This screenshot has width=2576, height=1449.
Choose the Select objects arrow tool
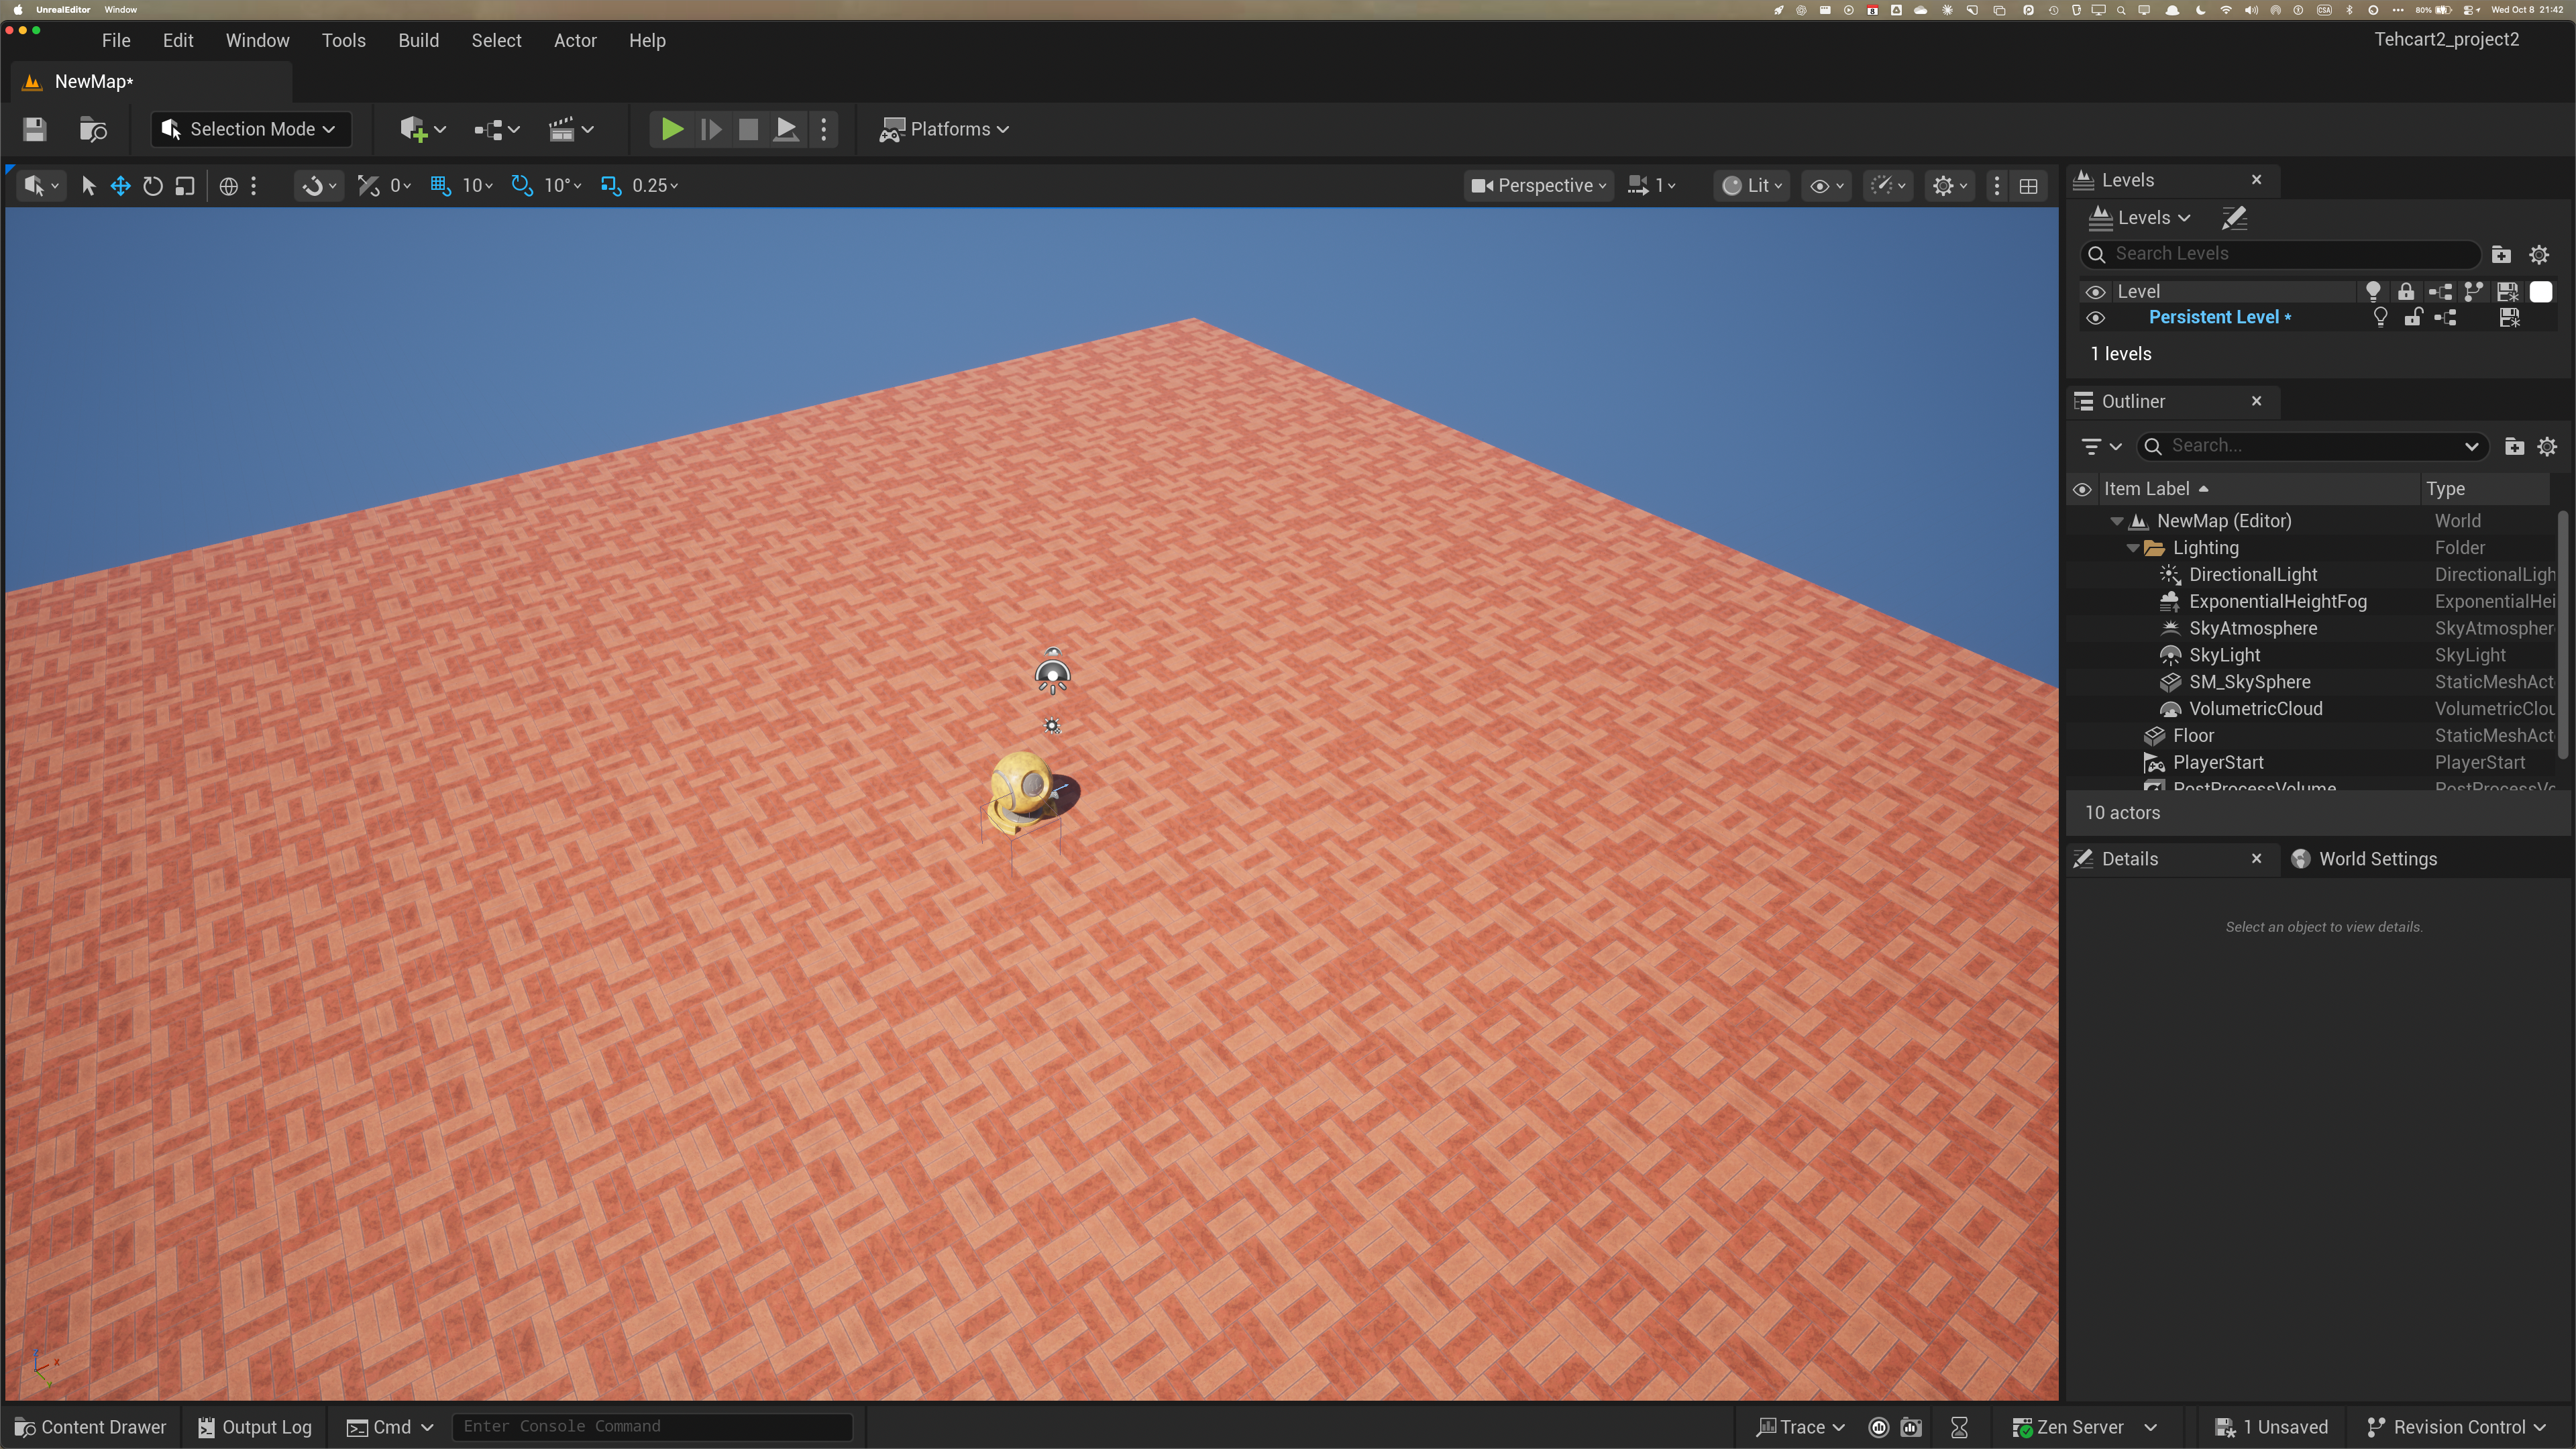[x=88, y=186]
